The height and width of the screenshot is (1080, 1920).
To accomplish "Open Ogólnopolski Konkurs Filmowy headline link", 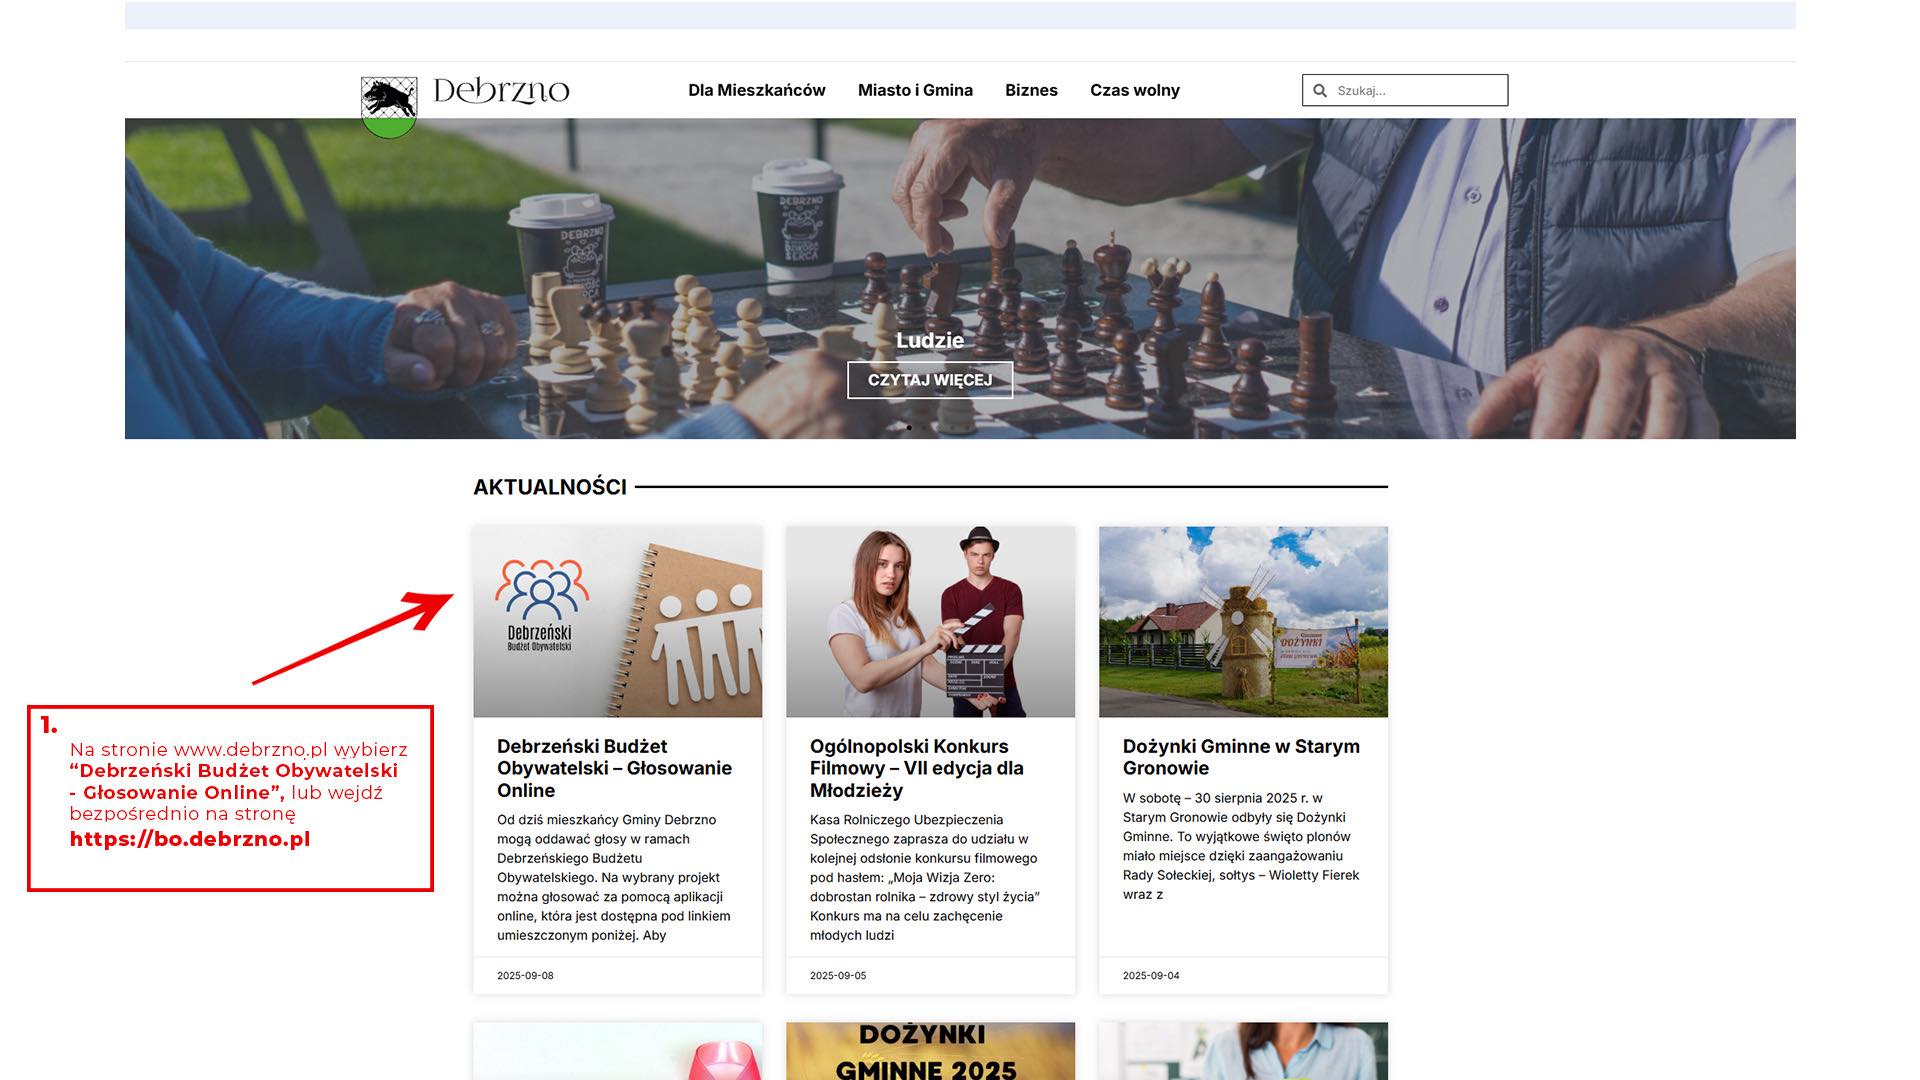I will pos(916,768).
